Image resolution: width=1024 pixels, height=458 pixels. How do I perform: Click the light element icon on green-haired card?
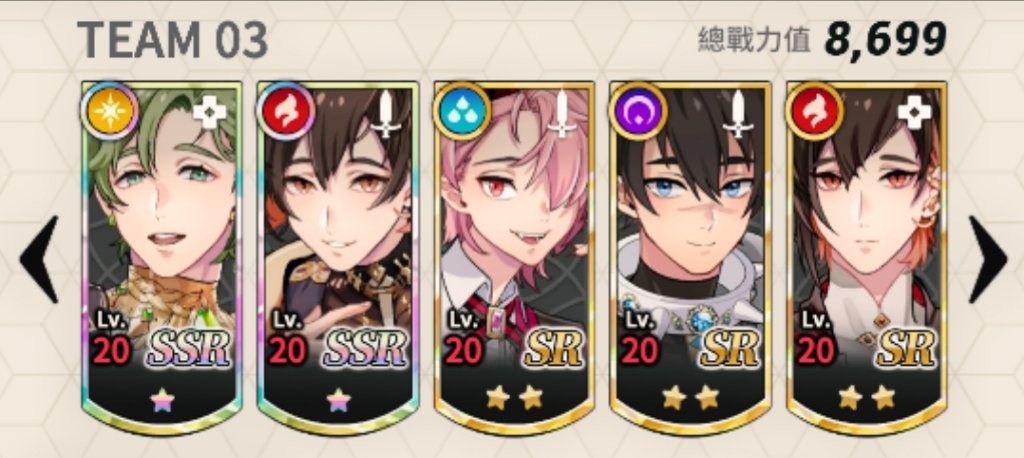[109, 111]
